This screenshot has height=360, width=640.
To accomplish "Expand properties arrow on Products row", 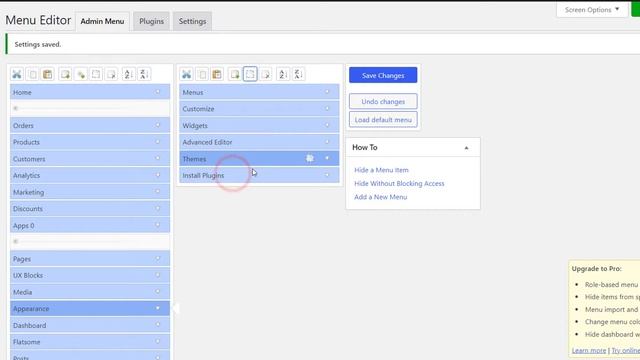I will tap(158, 142).
